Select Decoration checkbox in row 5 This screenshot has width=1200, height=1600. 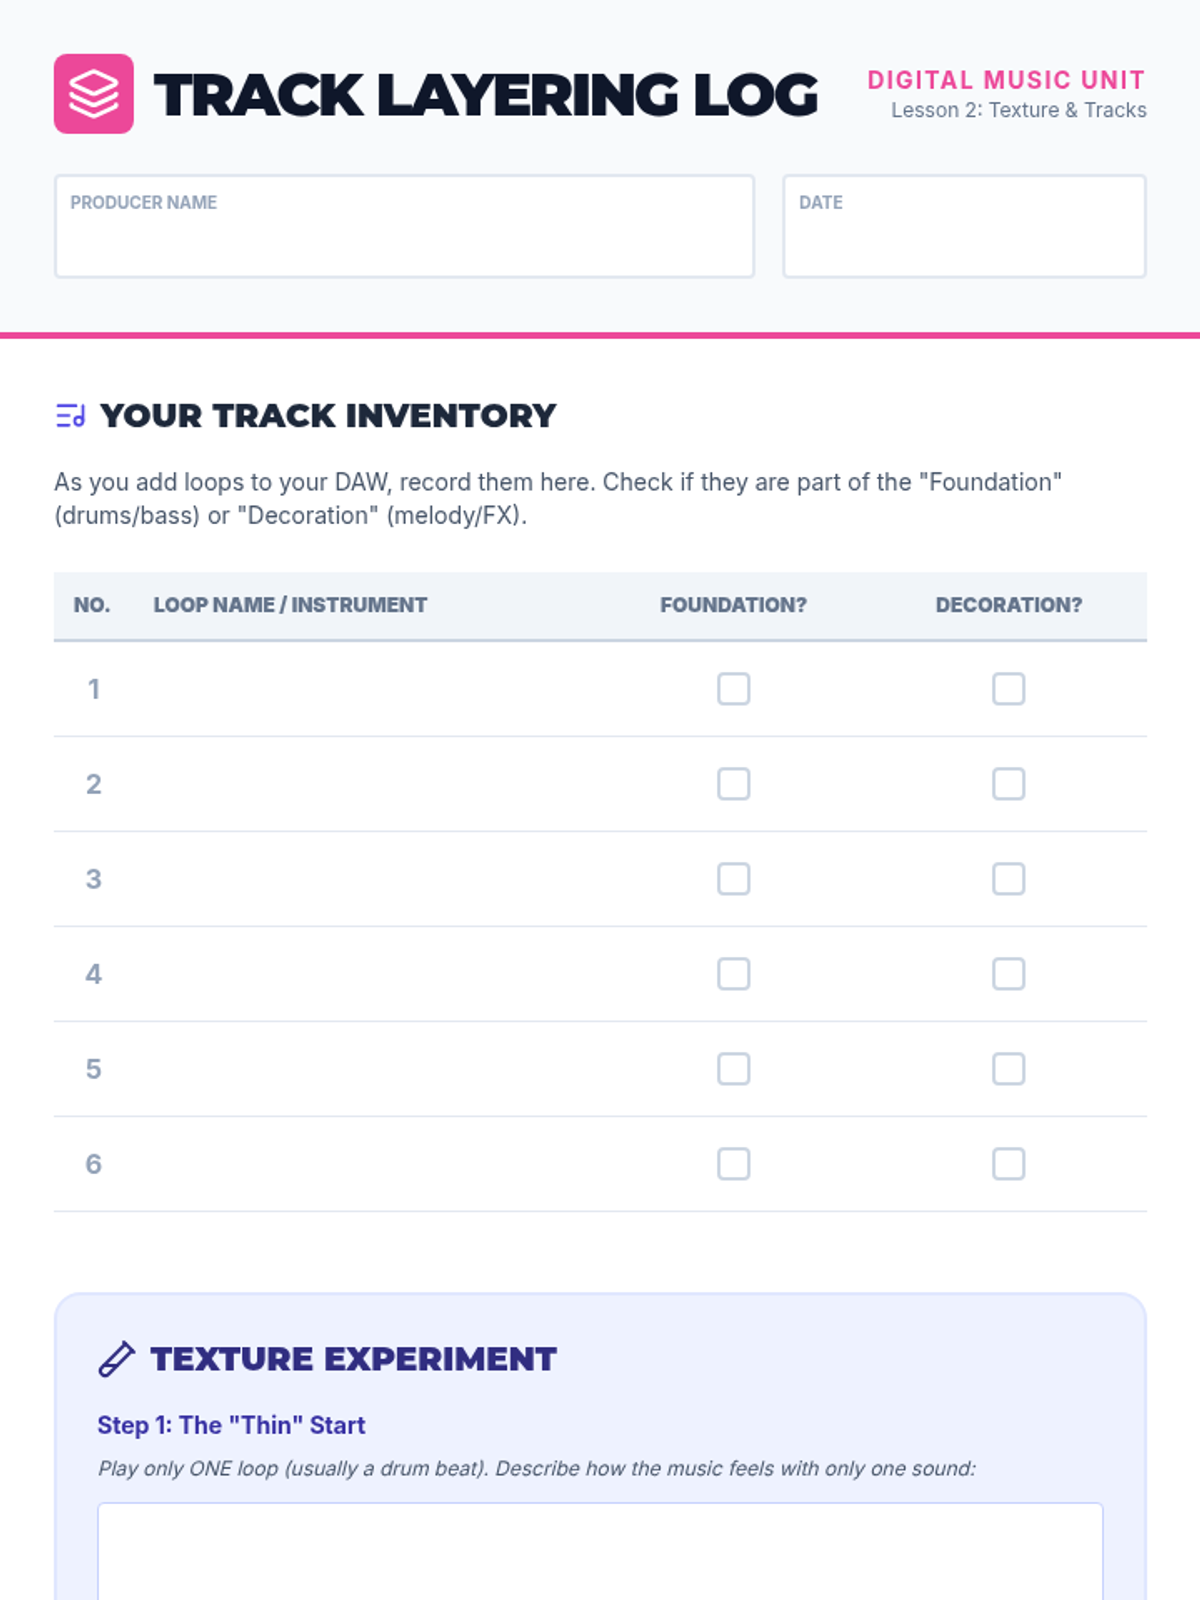coord(1008,1069)
